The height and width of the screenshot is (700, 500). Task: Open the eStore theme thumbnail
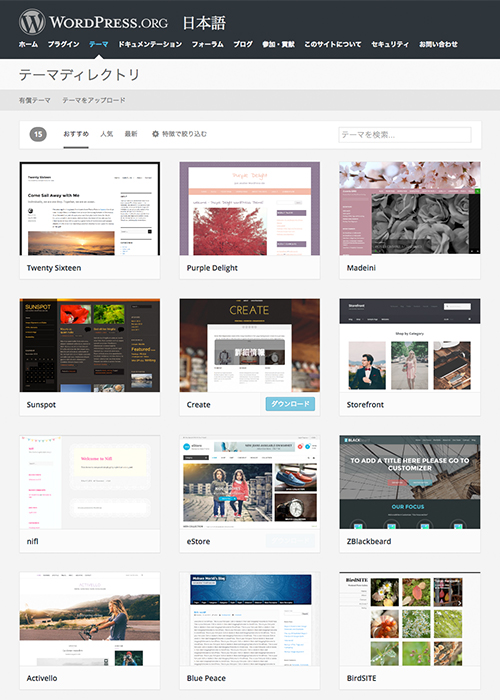[250, 482]
